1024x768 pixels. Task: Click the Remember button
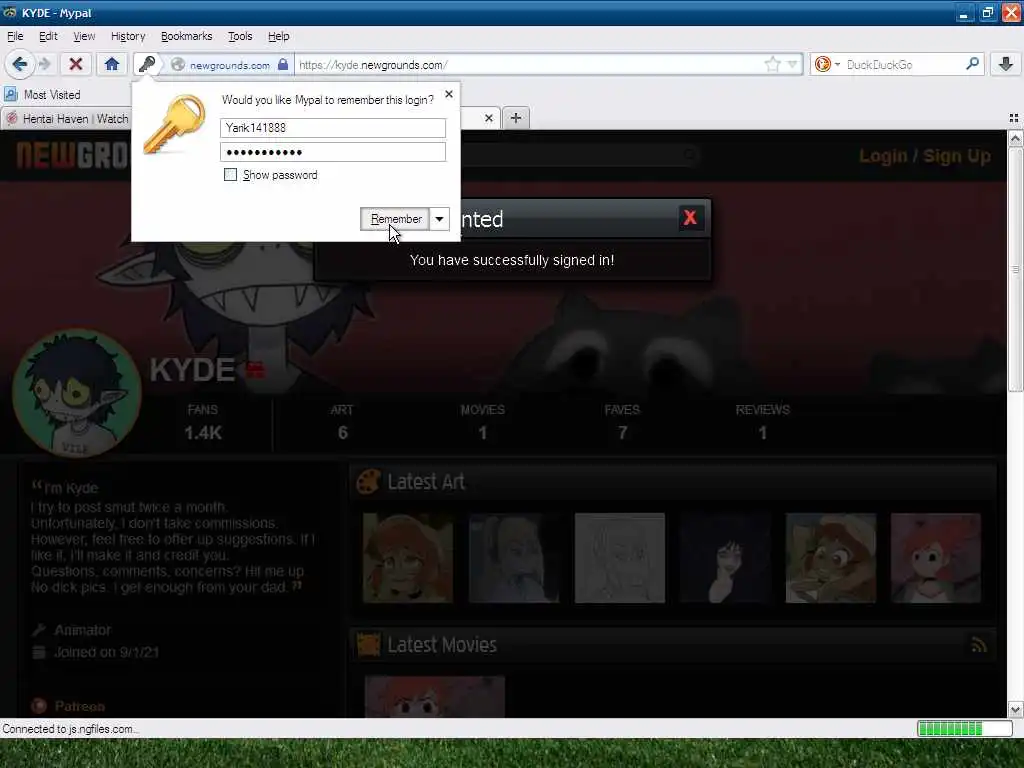coord(395,219)
